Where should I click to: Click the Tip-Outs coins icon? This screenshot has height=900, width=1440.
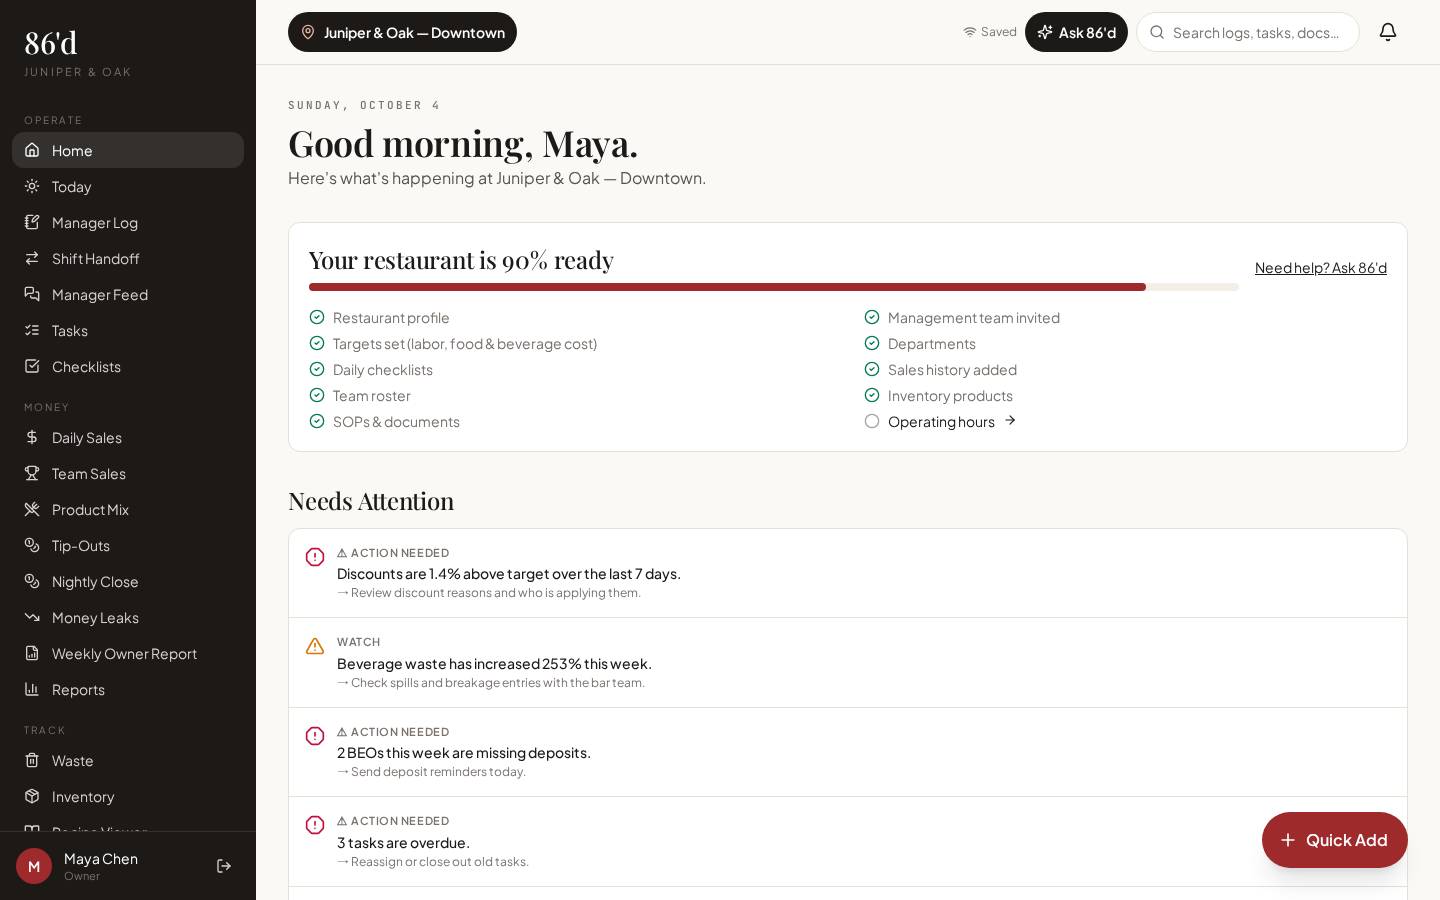click(32, 545)
